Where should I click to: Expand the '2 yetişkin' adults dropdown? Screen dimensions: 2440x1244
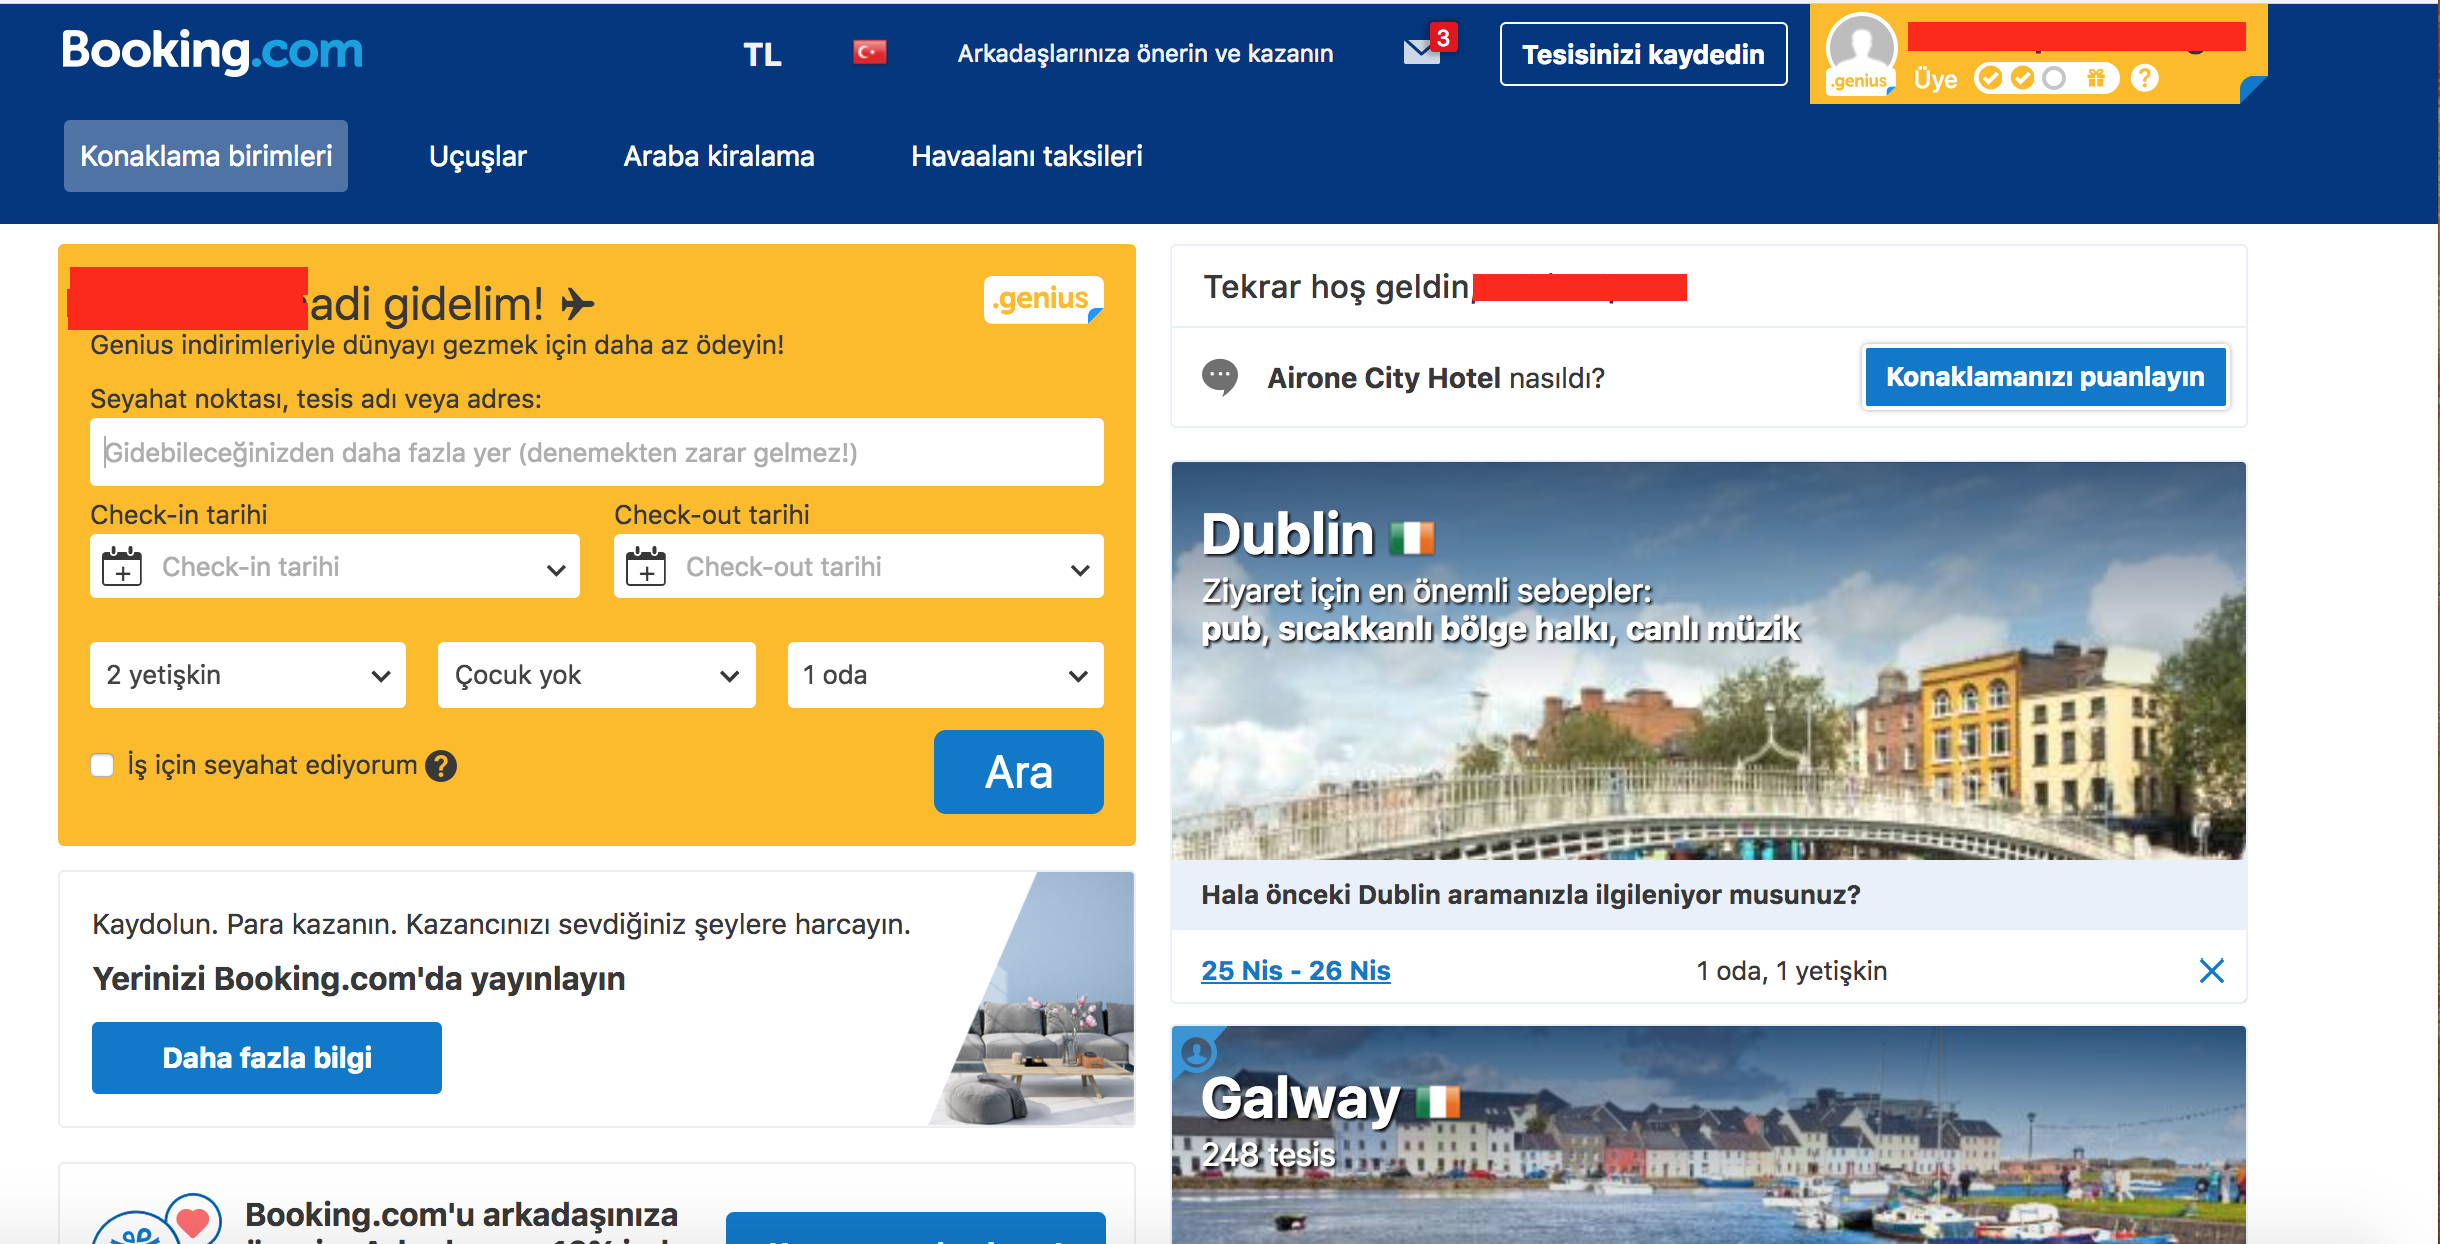coord(248,675)
